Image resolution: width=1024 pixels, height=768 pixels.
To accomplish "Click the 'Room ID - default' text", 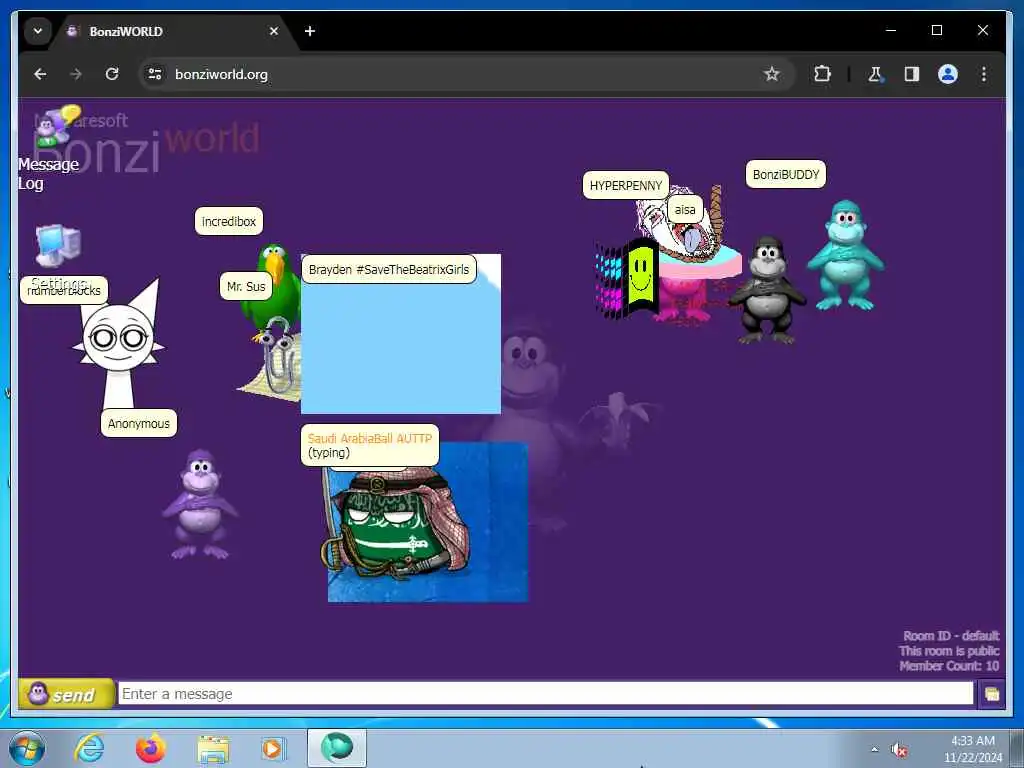I will (951, 635).
